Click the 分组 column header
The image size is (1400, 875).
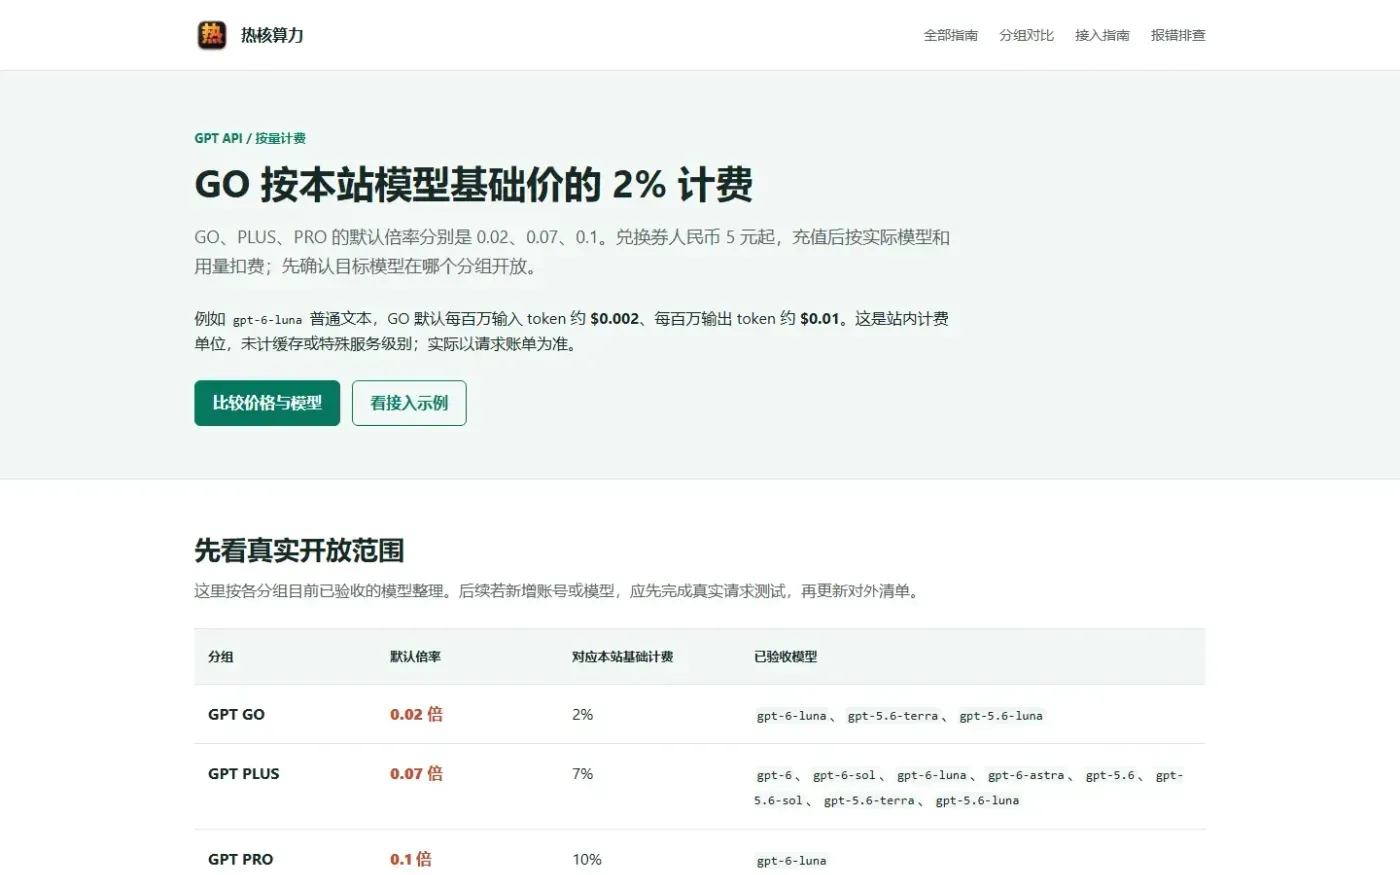221,657
